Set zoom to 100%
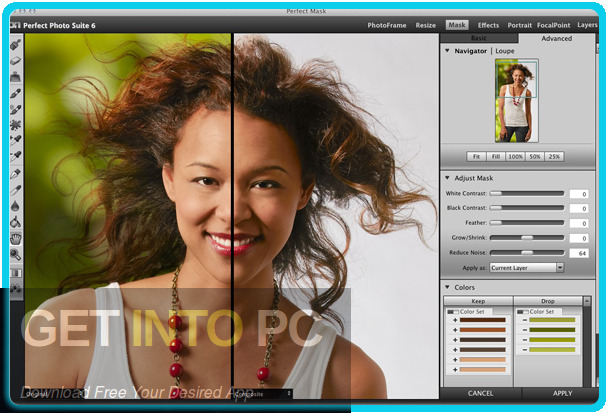Viewport: 610px width, 413px height. pyautogui.click(x=515, y=156)
